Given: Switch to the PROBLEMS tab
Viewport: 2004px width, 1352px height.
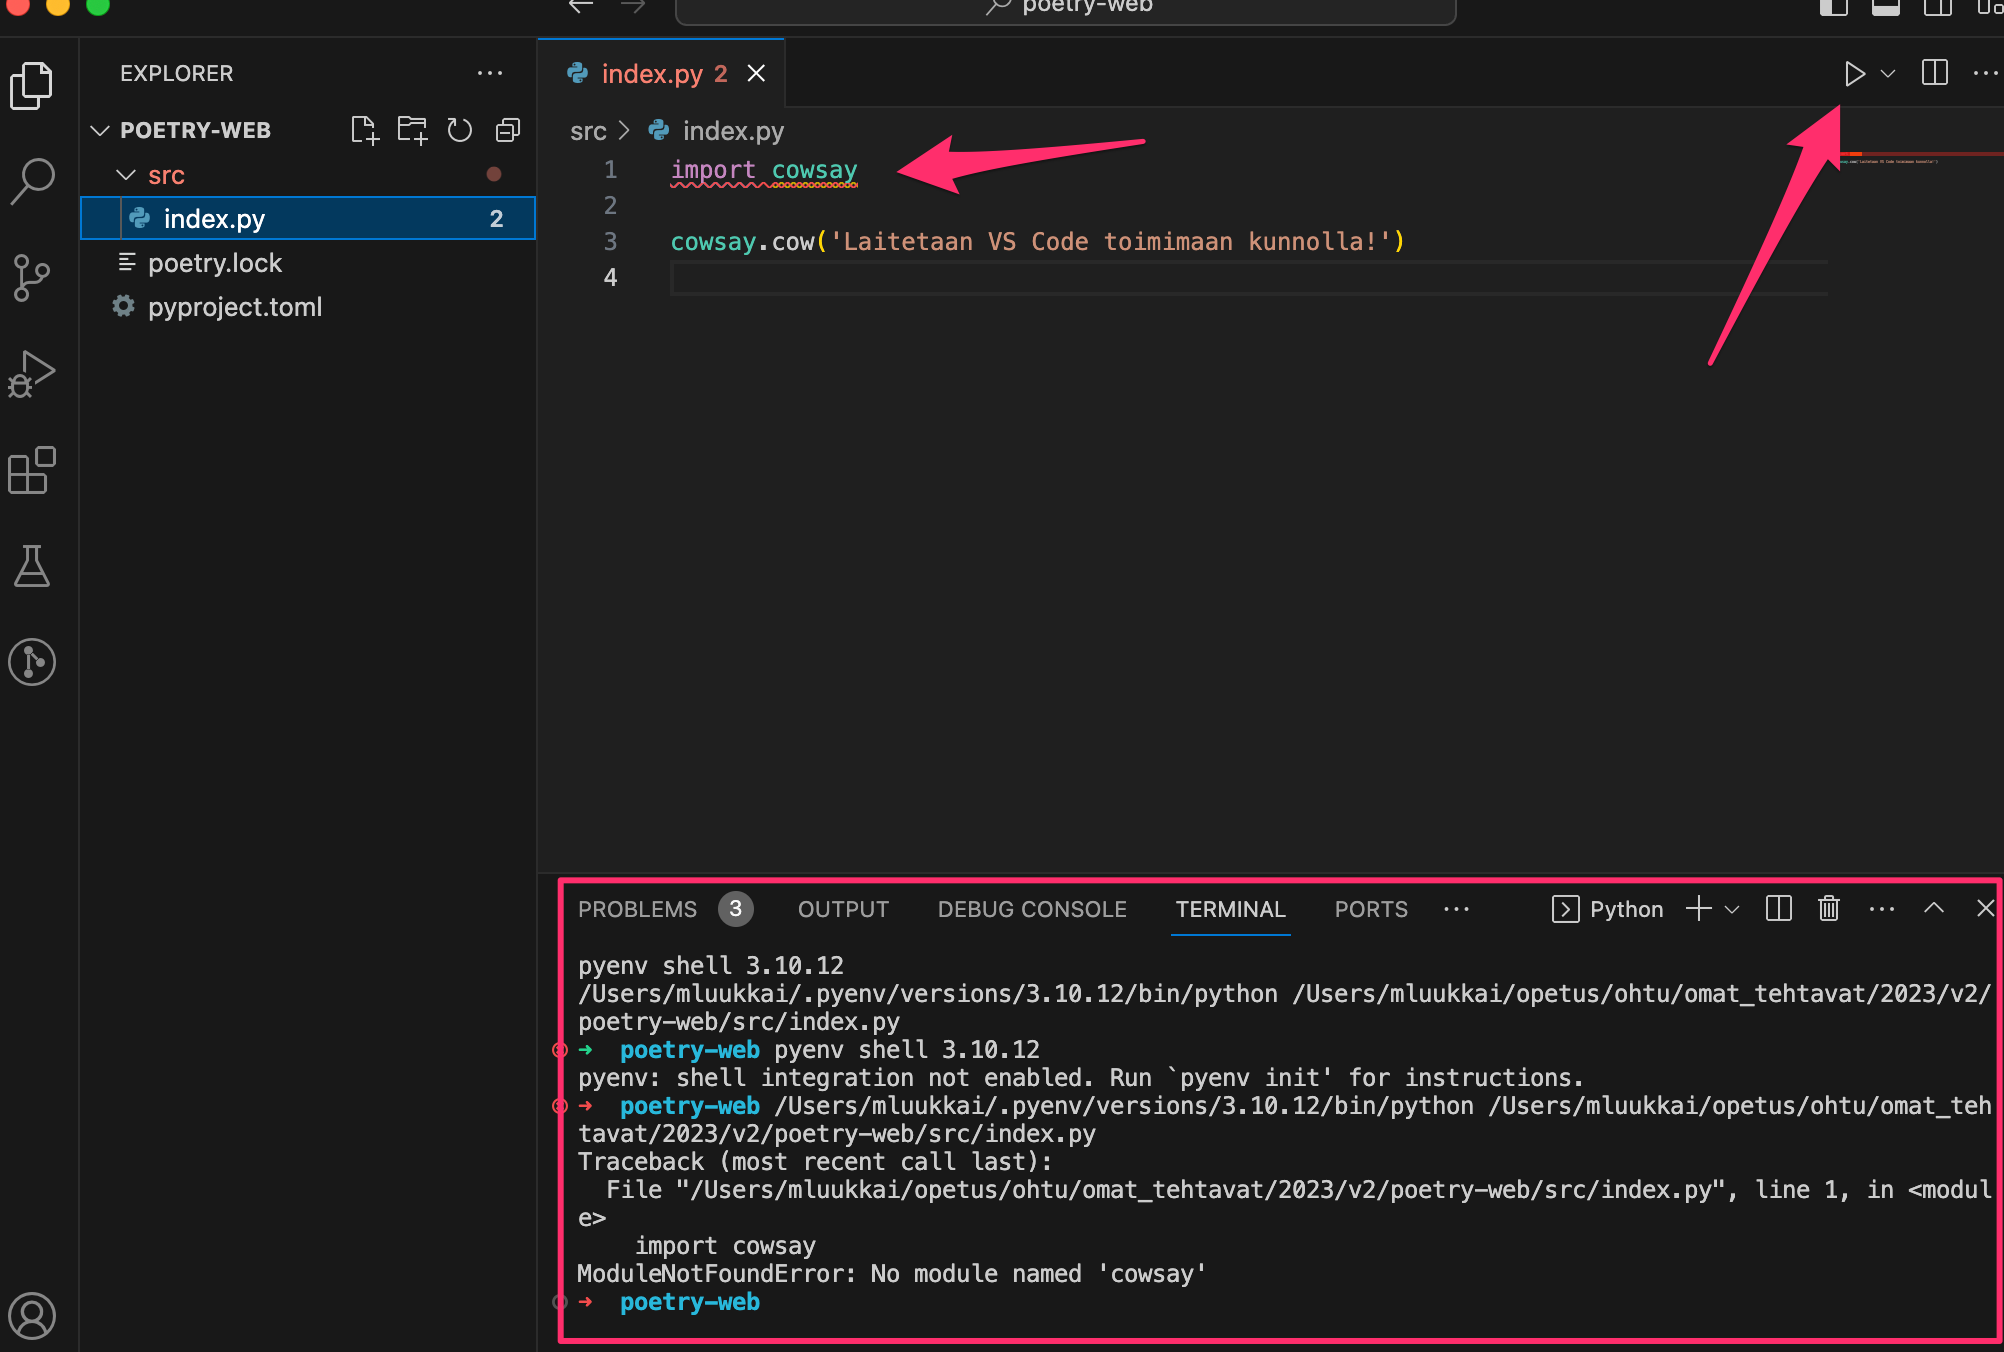Looking at the screenshot, I should click(x=637, y=909).
